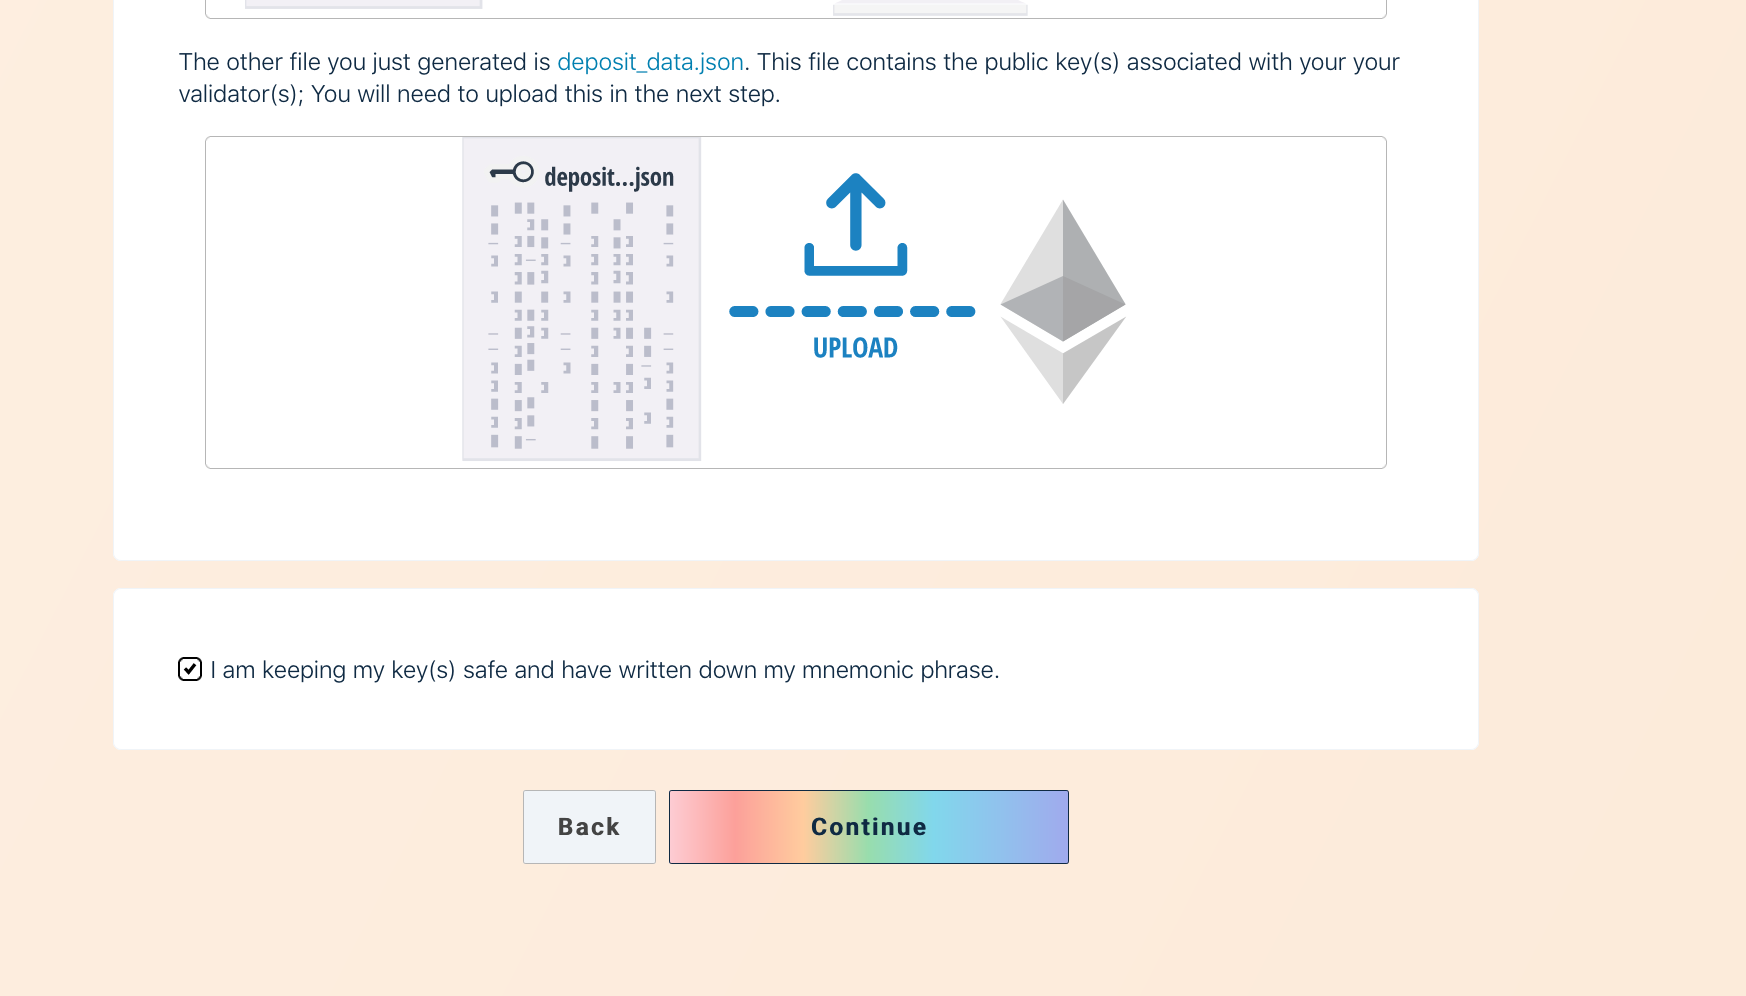Viewport: 1746px width, 996px height.
Task: Click the gray Ethereum diamond logo
Action: tap(1063, 301)
